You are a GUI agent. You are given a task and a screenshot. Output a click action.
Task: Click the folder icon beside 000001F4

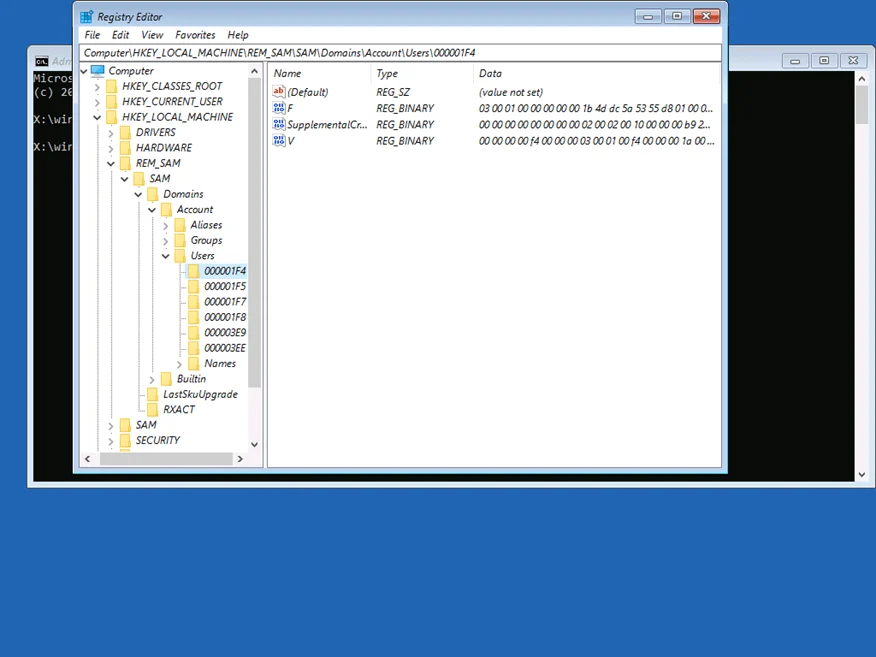193,271
